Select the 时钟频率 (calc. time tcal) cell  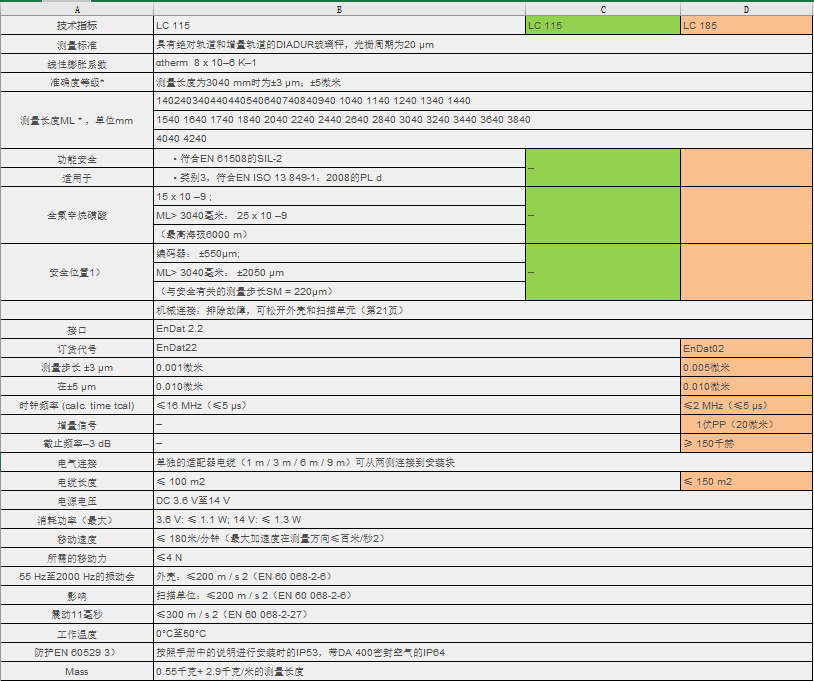click(77, 405)
